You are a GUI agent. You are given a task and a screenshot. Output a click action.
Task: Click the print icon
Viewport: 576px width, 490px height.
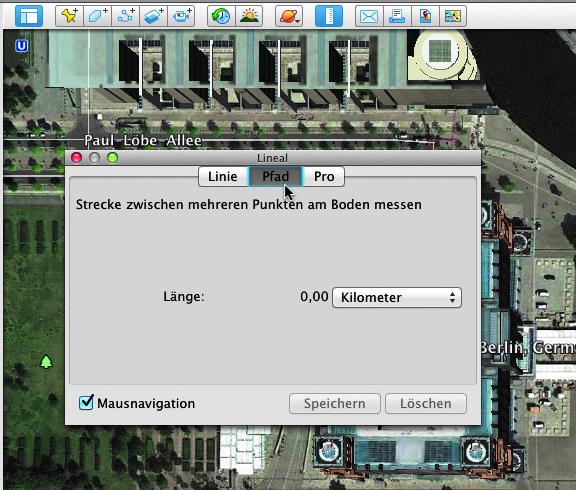point(397,16)
